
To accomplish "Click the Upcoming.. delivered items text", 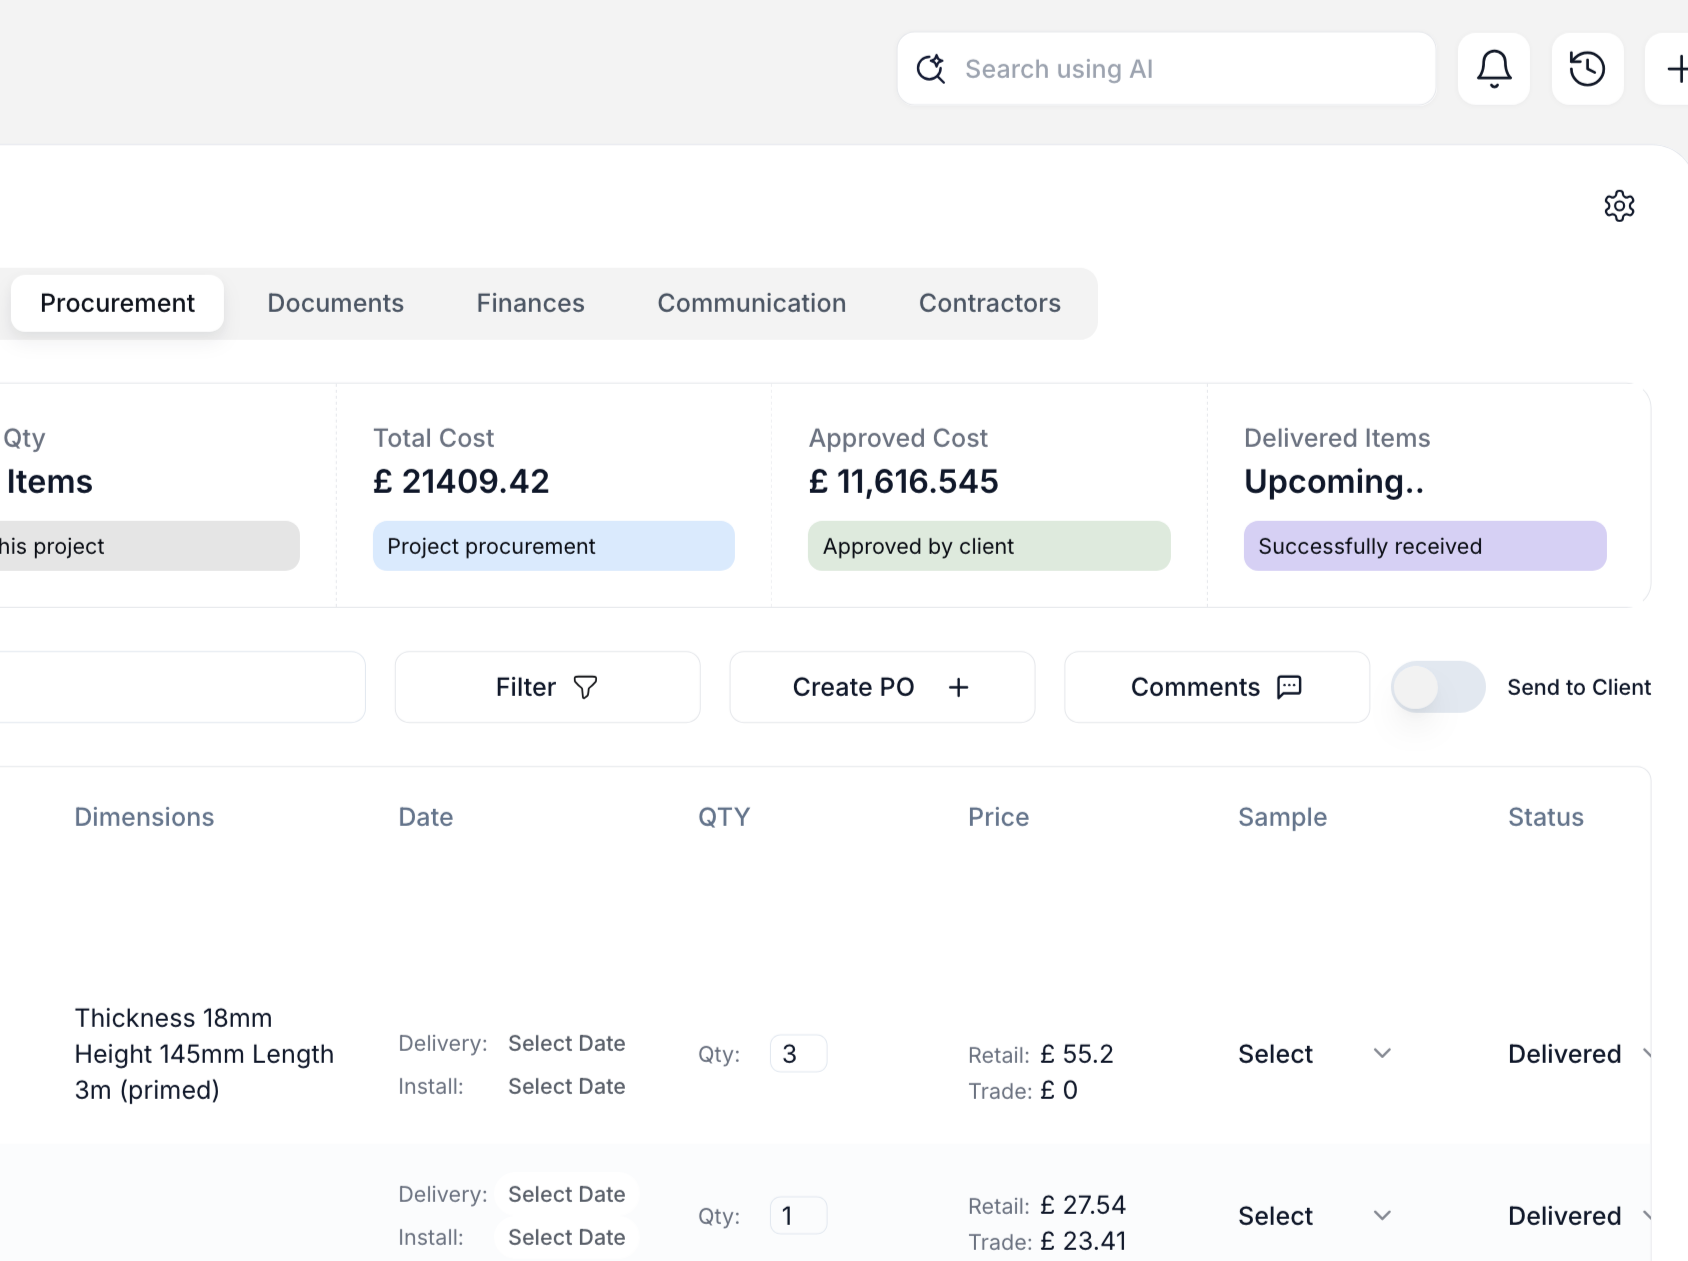I will coord(1334,481).
